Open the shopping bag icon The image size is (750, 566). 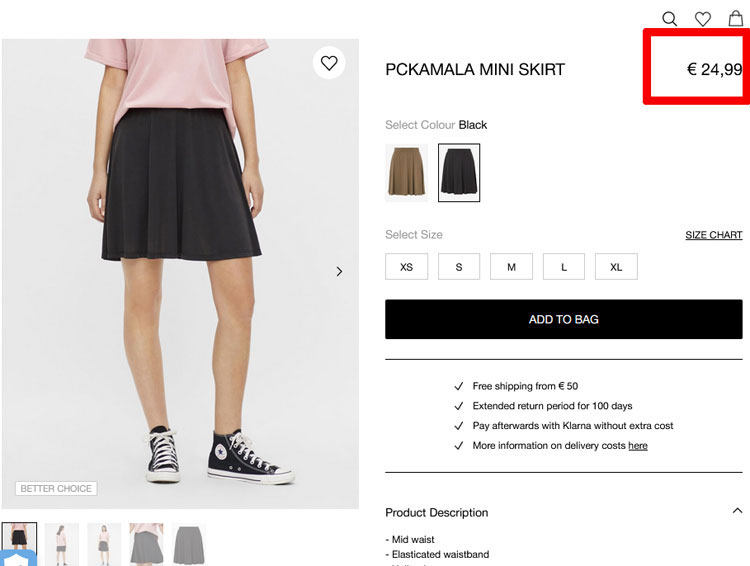[x=736, y=18]
